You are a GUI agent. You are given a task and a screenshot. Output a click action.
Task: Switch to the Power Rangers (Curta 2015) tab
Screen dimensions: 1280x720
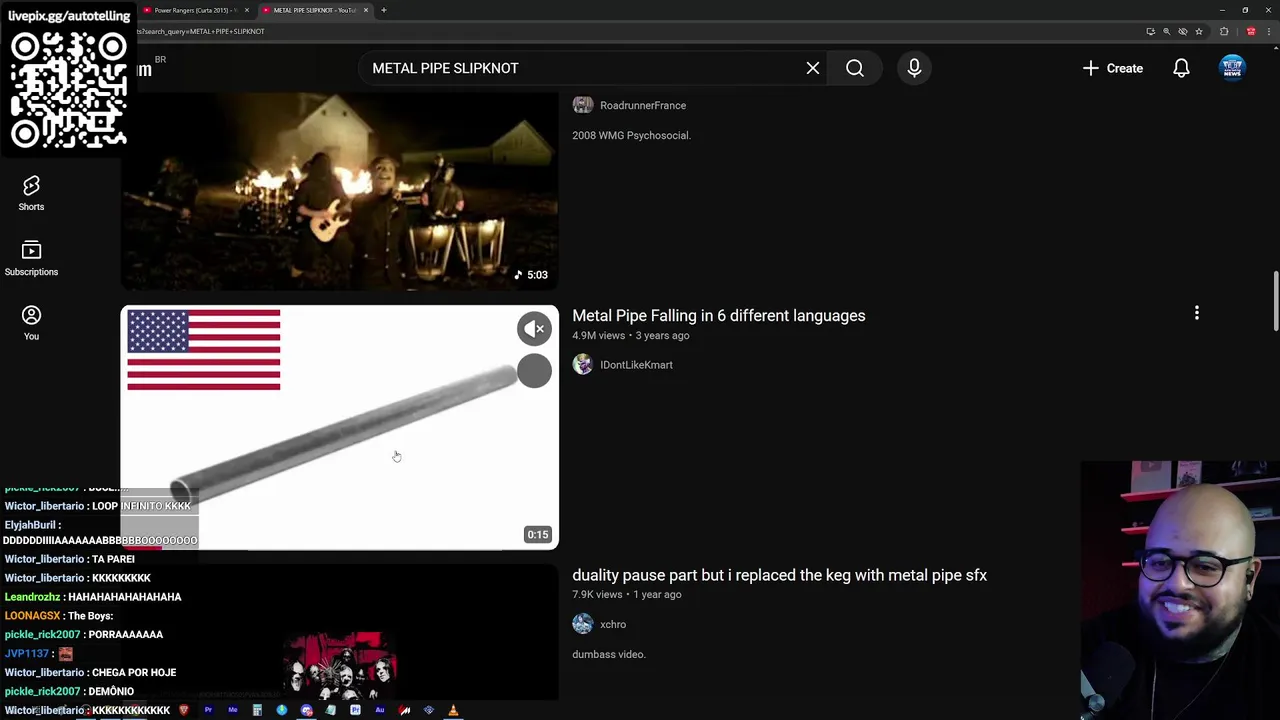point(195,10)
